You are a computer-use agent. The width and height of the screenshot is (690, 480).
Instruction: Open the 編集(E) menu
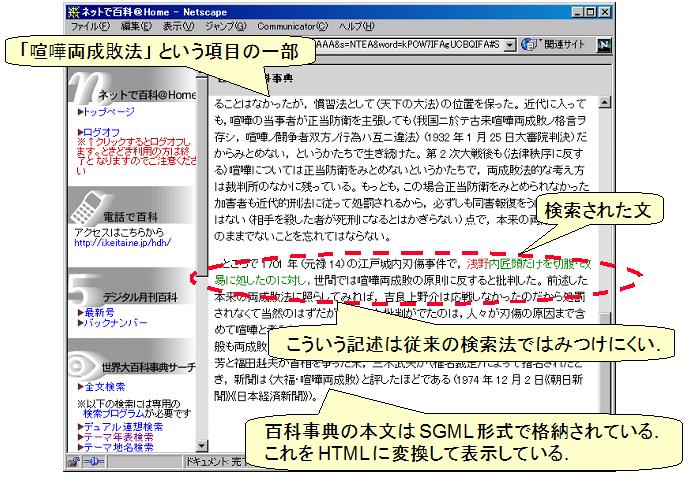[x=136, y=26]
